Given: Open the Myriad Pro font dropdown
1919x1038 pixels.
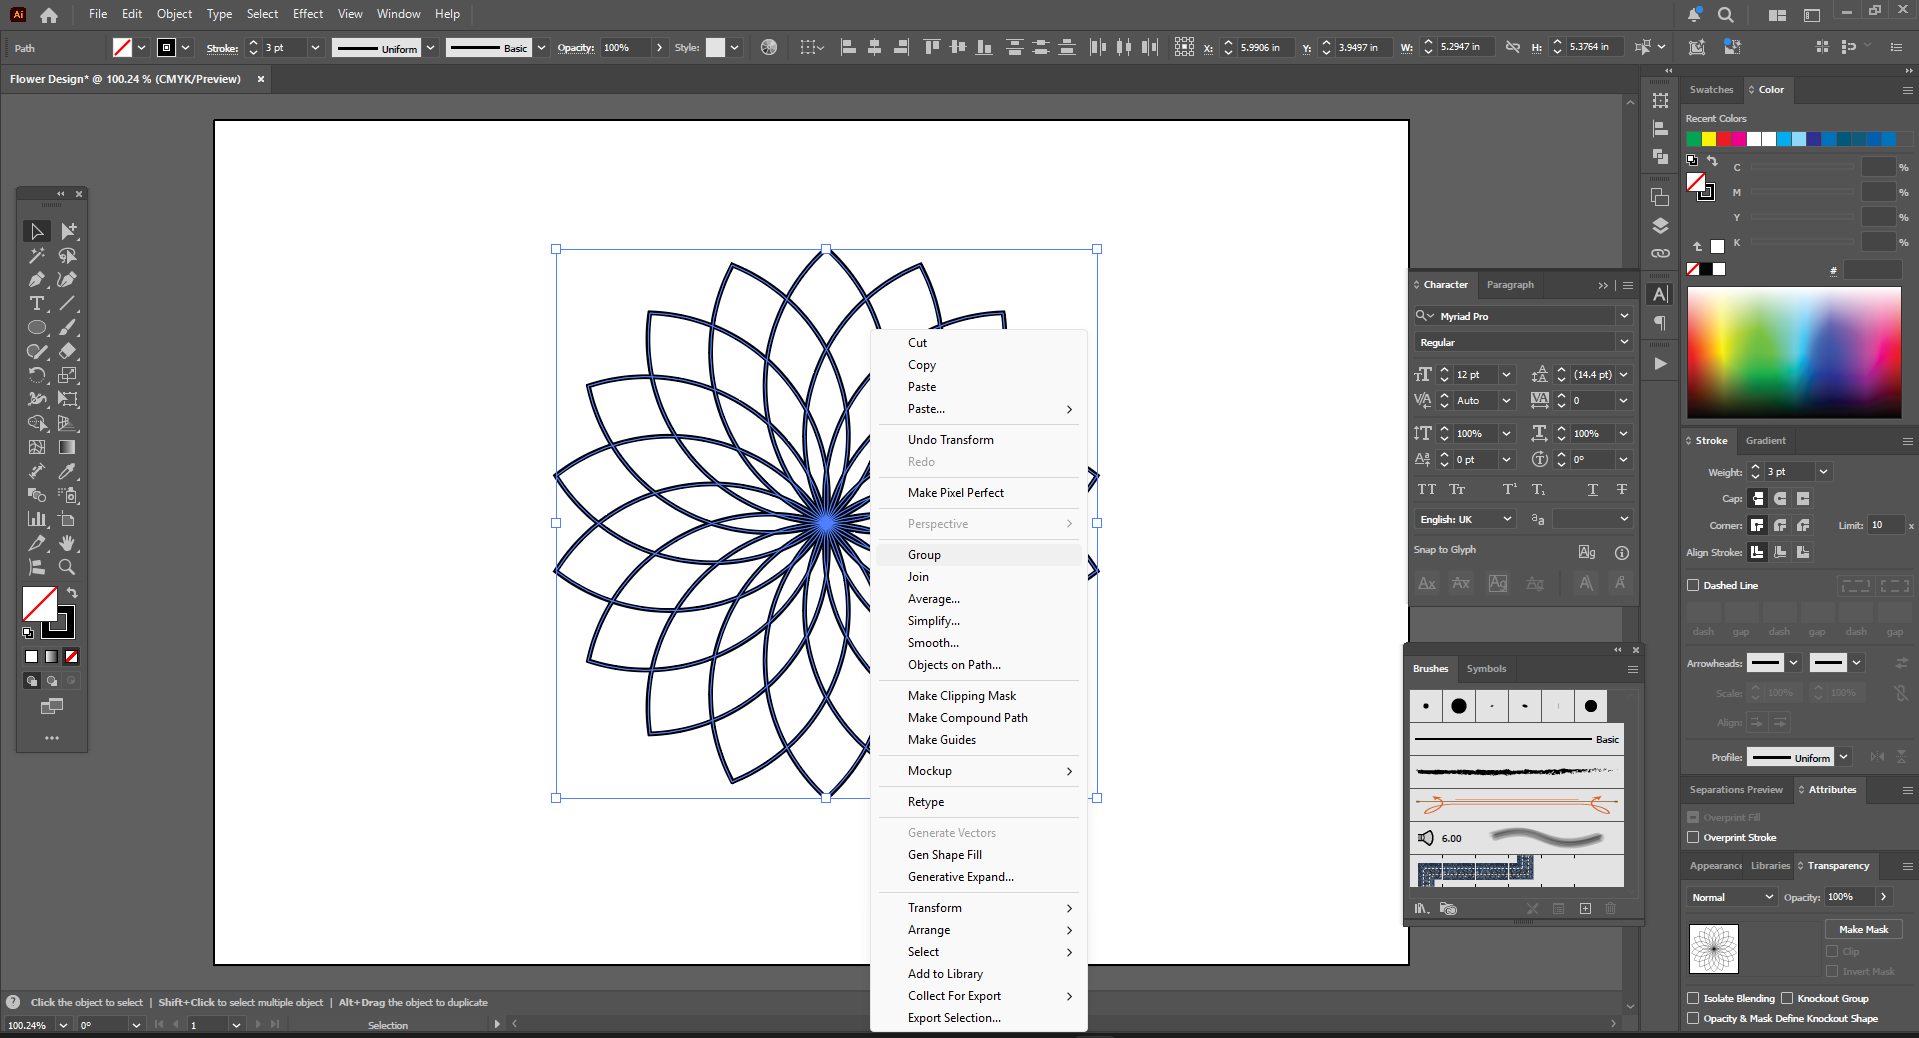Looking at the screenshot, I should pos(1624,316).
